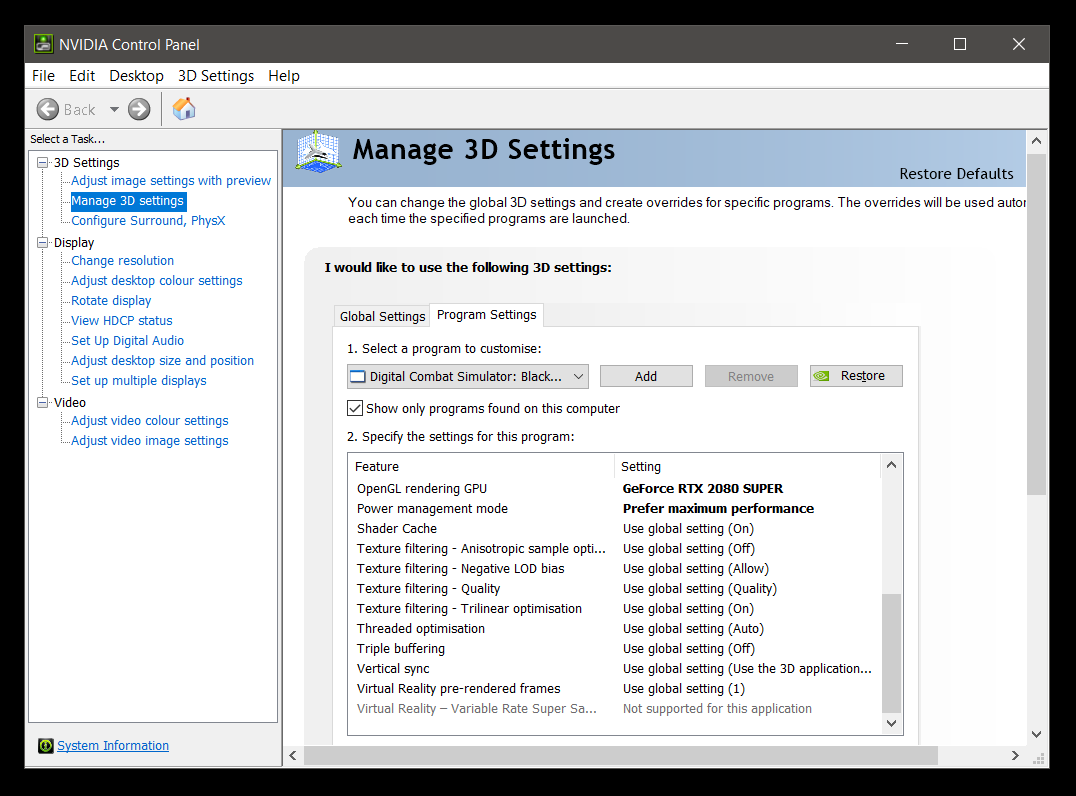1076x796 pixels.
Task: Click the Feature column header
Action: coord(481,466)
